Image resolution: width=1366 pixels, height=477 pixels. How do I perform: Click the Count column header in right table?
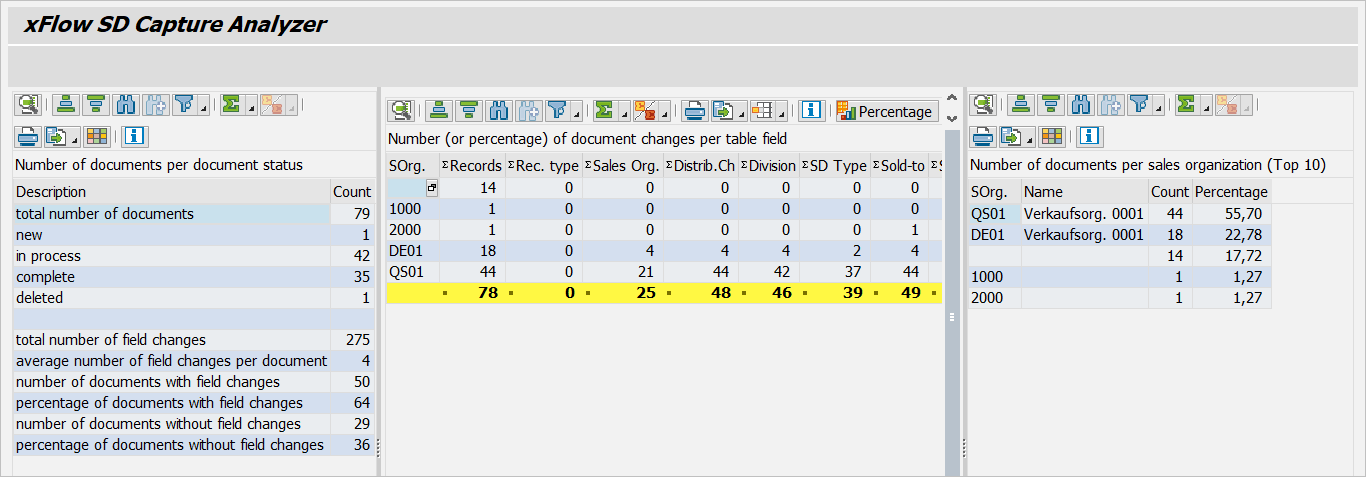point(1169,191)
